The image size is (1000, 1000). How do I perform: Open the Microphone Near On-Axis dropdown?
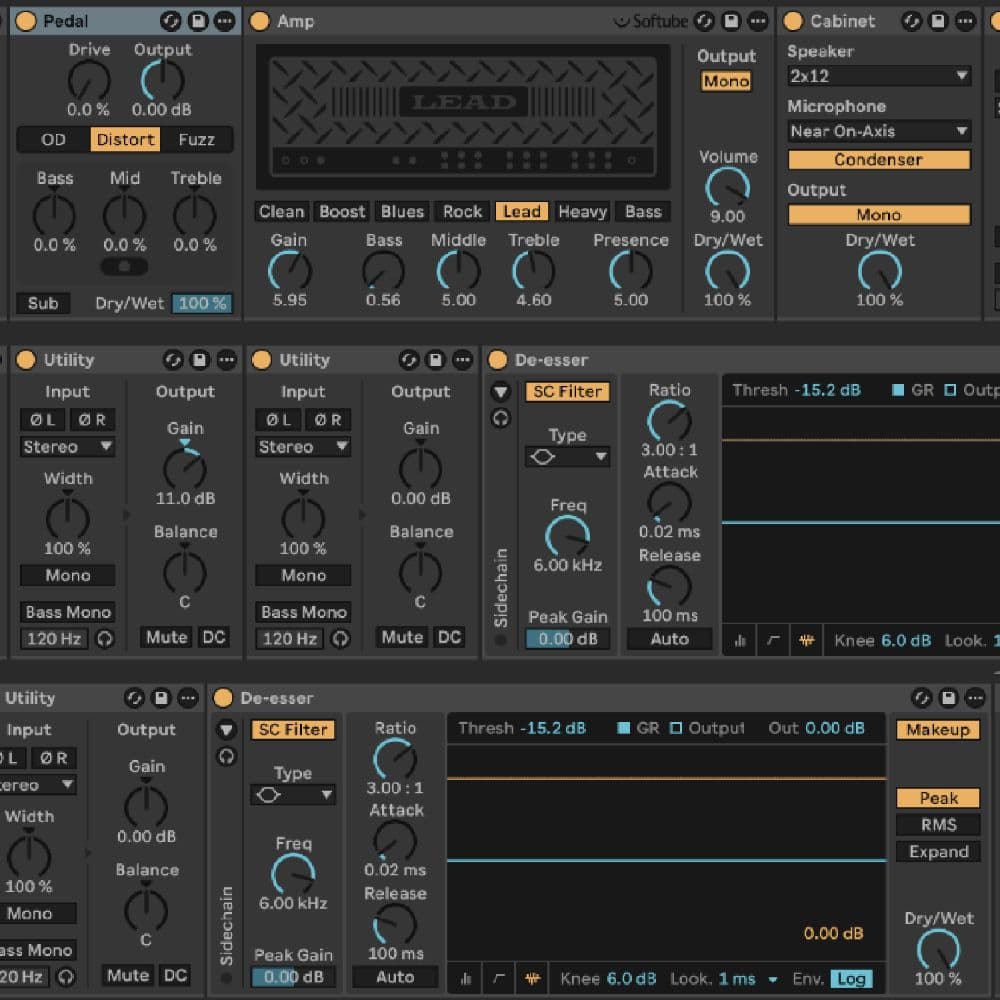[878, 131]
